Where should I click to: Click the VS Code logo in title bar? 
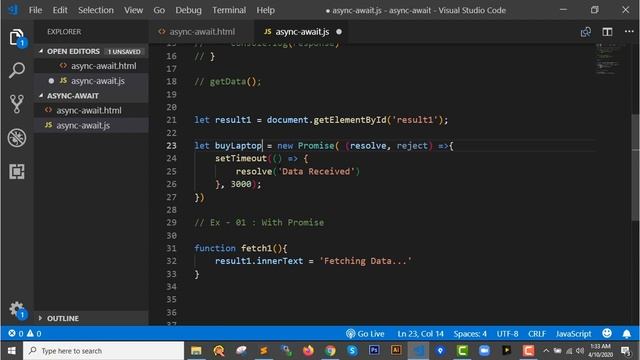coord(13,9)
